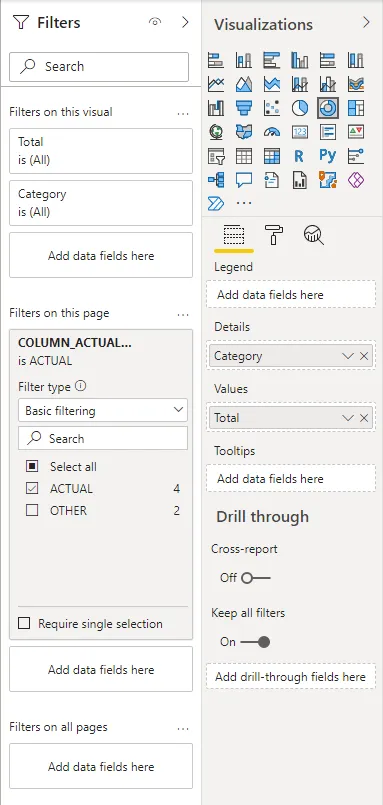The width and height of the screenshot is (383, 805).
Task: Check the Select all checkbox
Action: point(32,466)
